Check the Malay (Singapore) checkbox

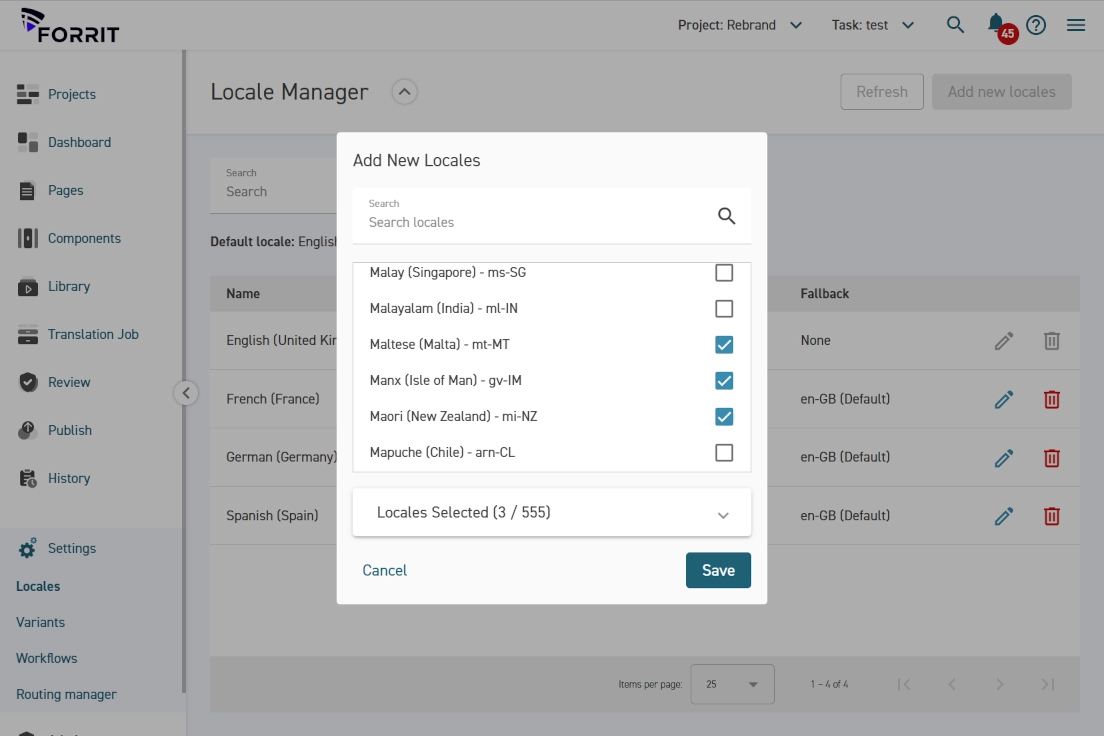pyautogui.click(x=724, y=273)
